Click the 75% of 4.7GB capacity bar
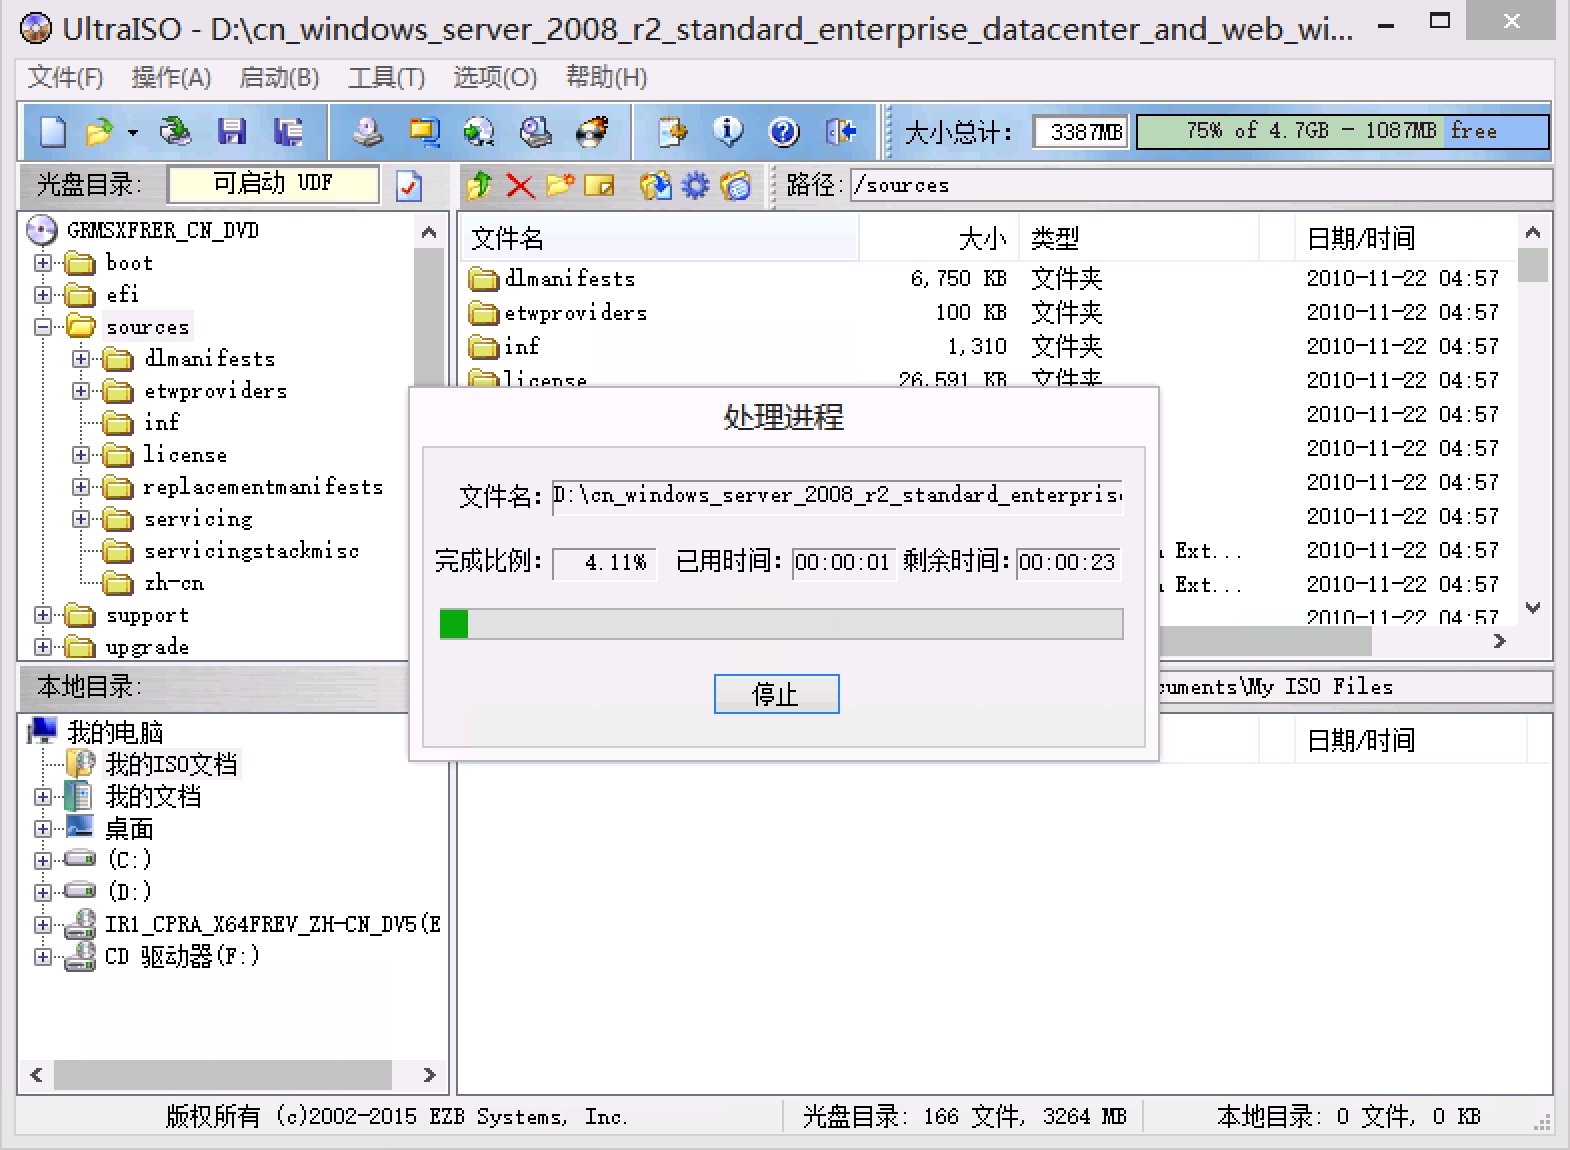This screenshot has height=1150, width=1570. click(x=1342, y=131)
